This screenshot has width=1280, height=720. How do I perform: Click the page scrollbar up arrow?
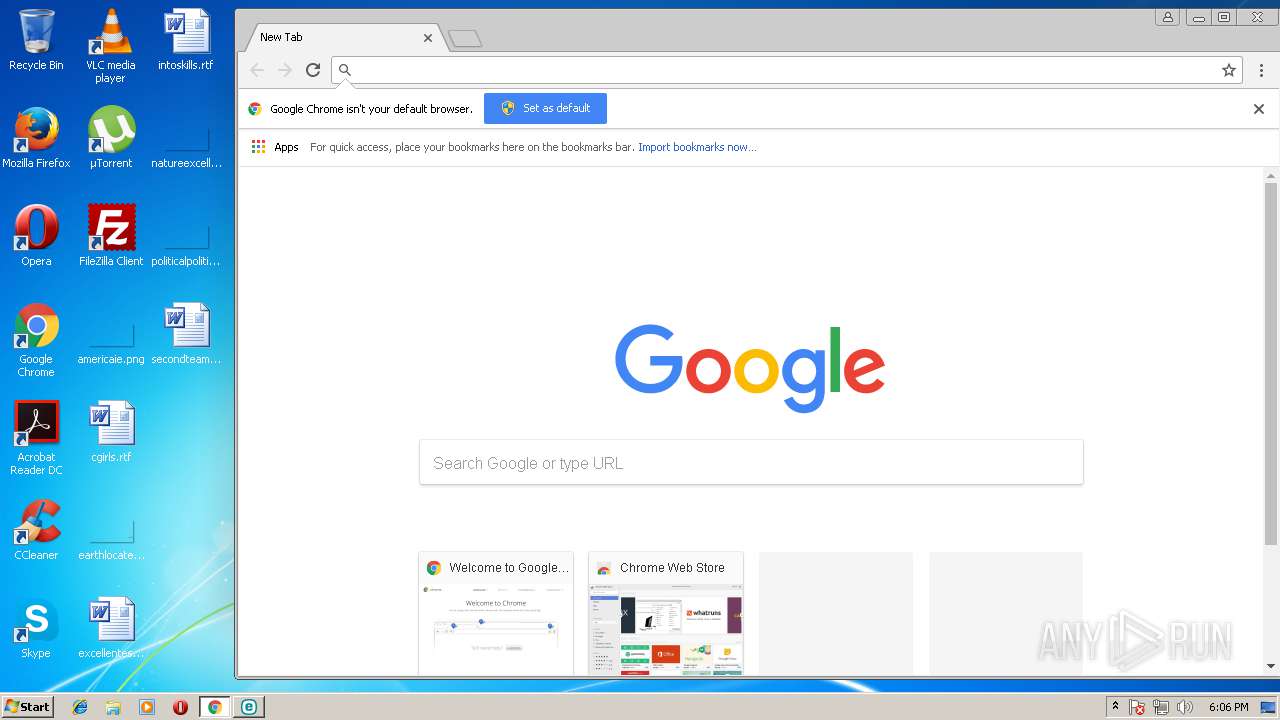click(x=1271, y=176)
